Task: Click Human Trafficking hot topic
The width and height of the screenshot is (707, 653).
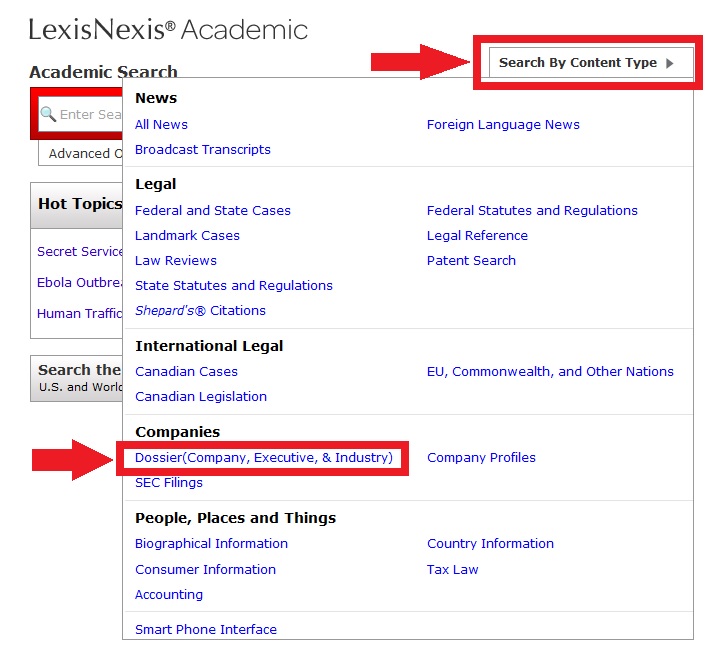Action: click(x=80, y=313)
